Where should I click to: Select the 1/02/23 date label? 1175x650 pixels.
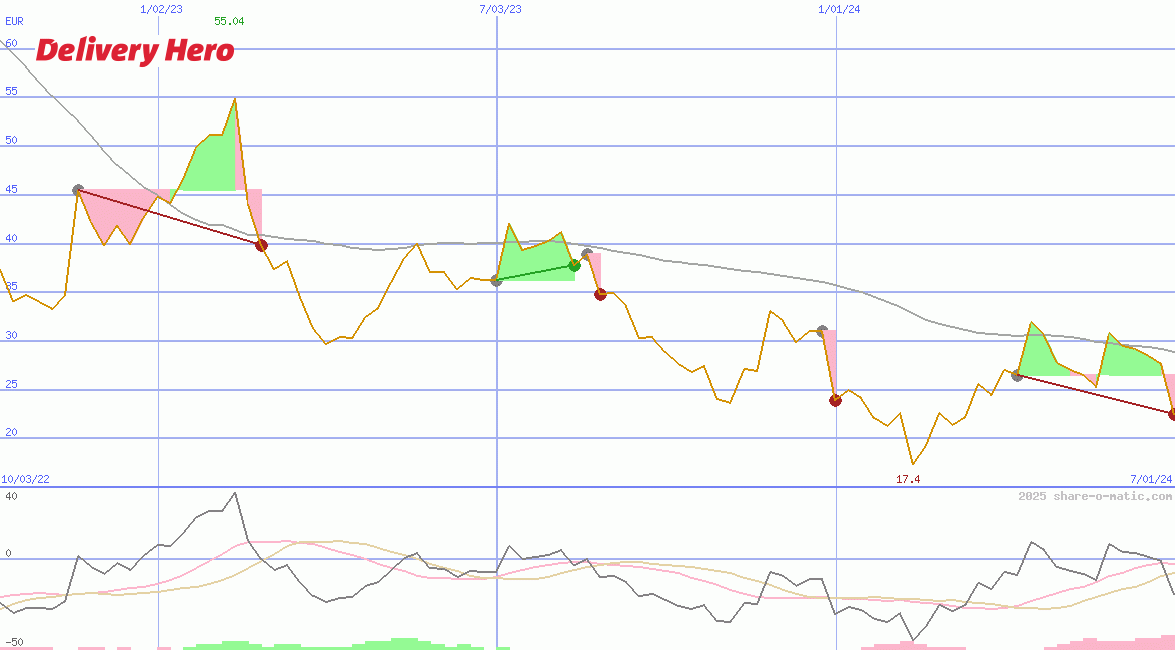pos(161,9)
